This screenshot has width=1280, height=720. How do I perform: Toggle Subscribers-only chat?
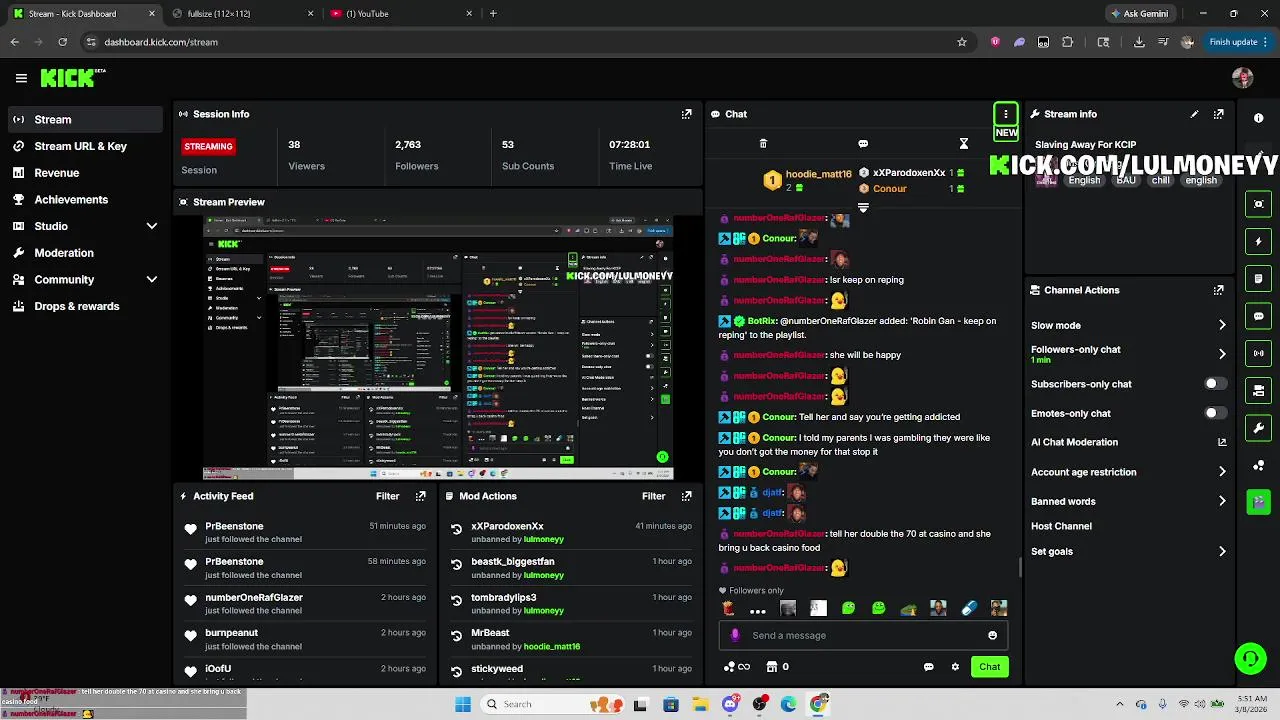pyautogui.click(x=1215, y=384)
